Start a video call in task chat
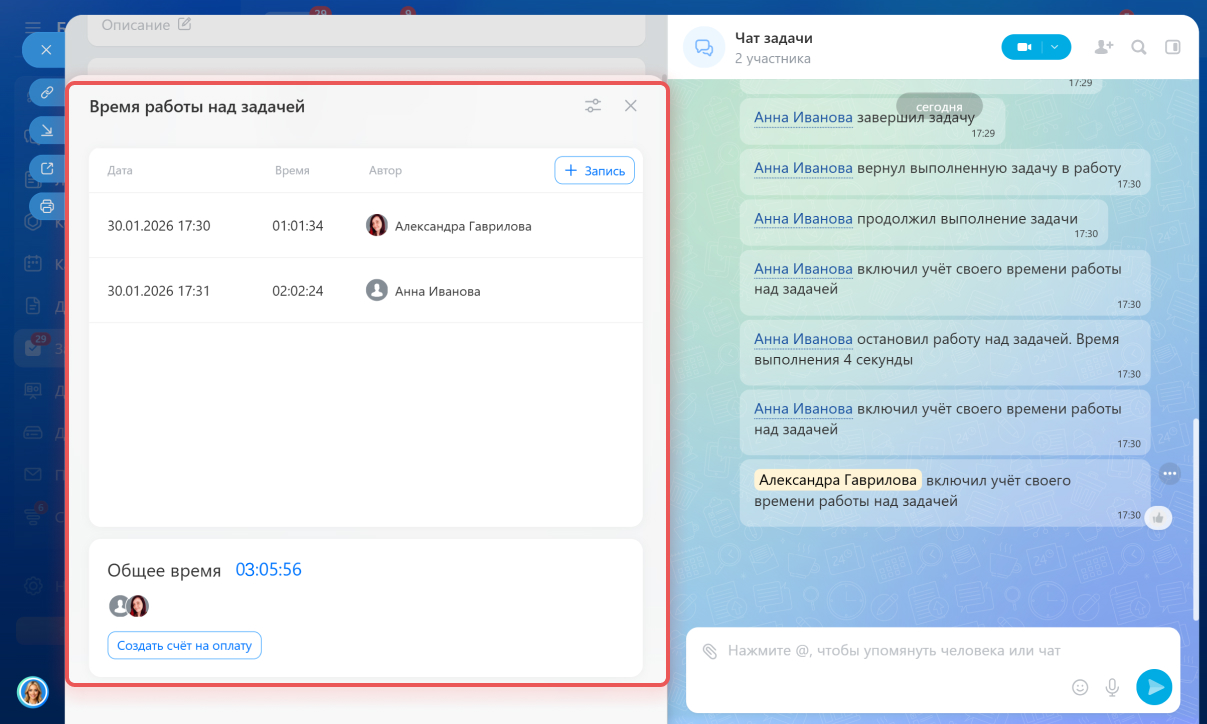This screenshot has height=724, width=1207. pos(1023,47)
